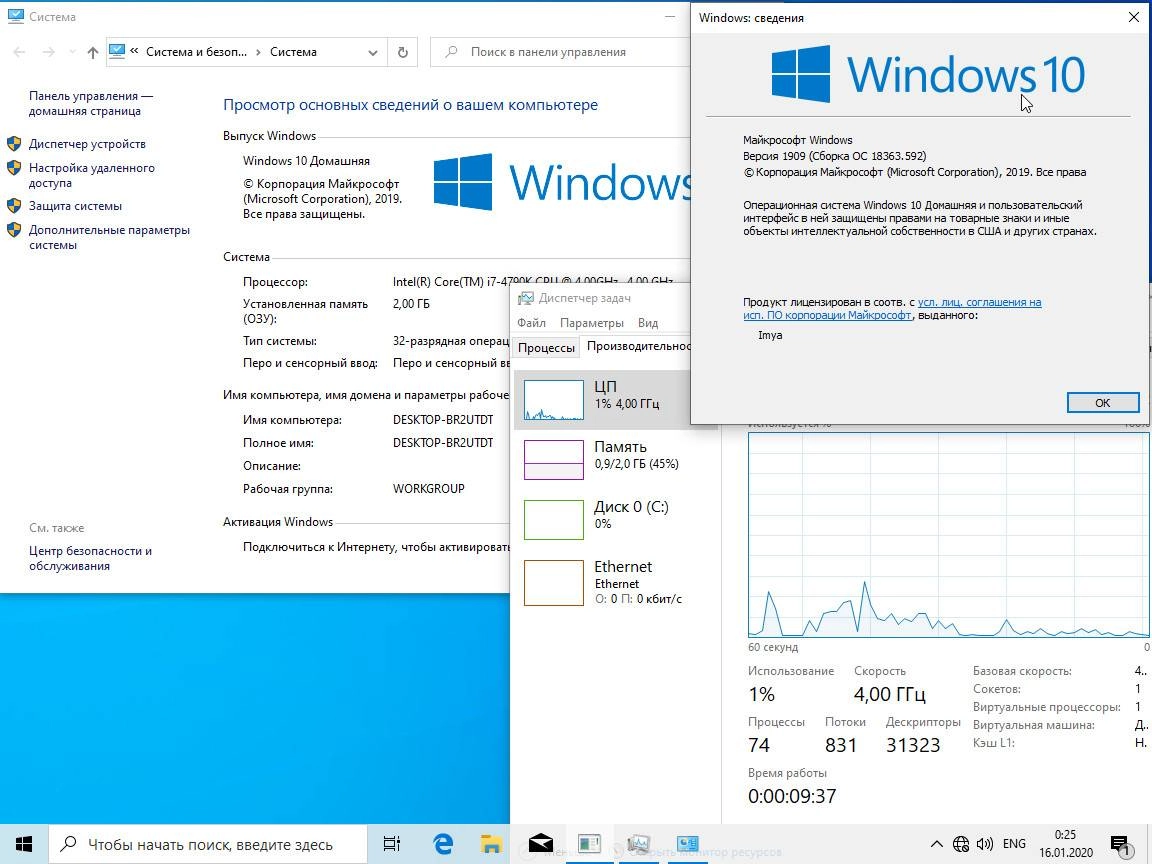1152x864 pixels.
Task: Open 'Диспетчер устройств' link
Action: coord(87,144)
